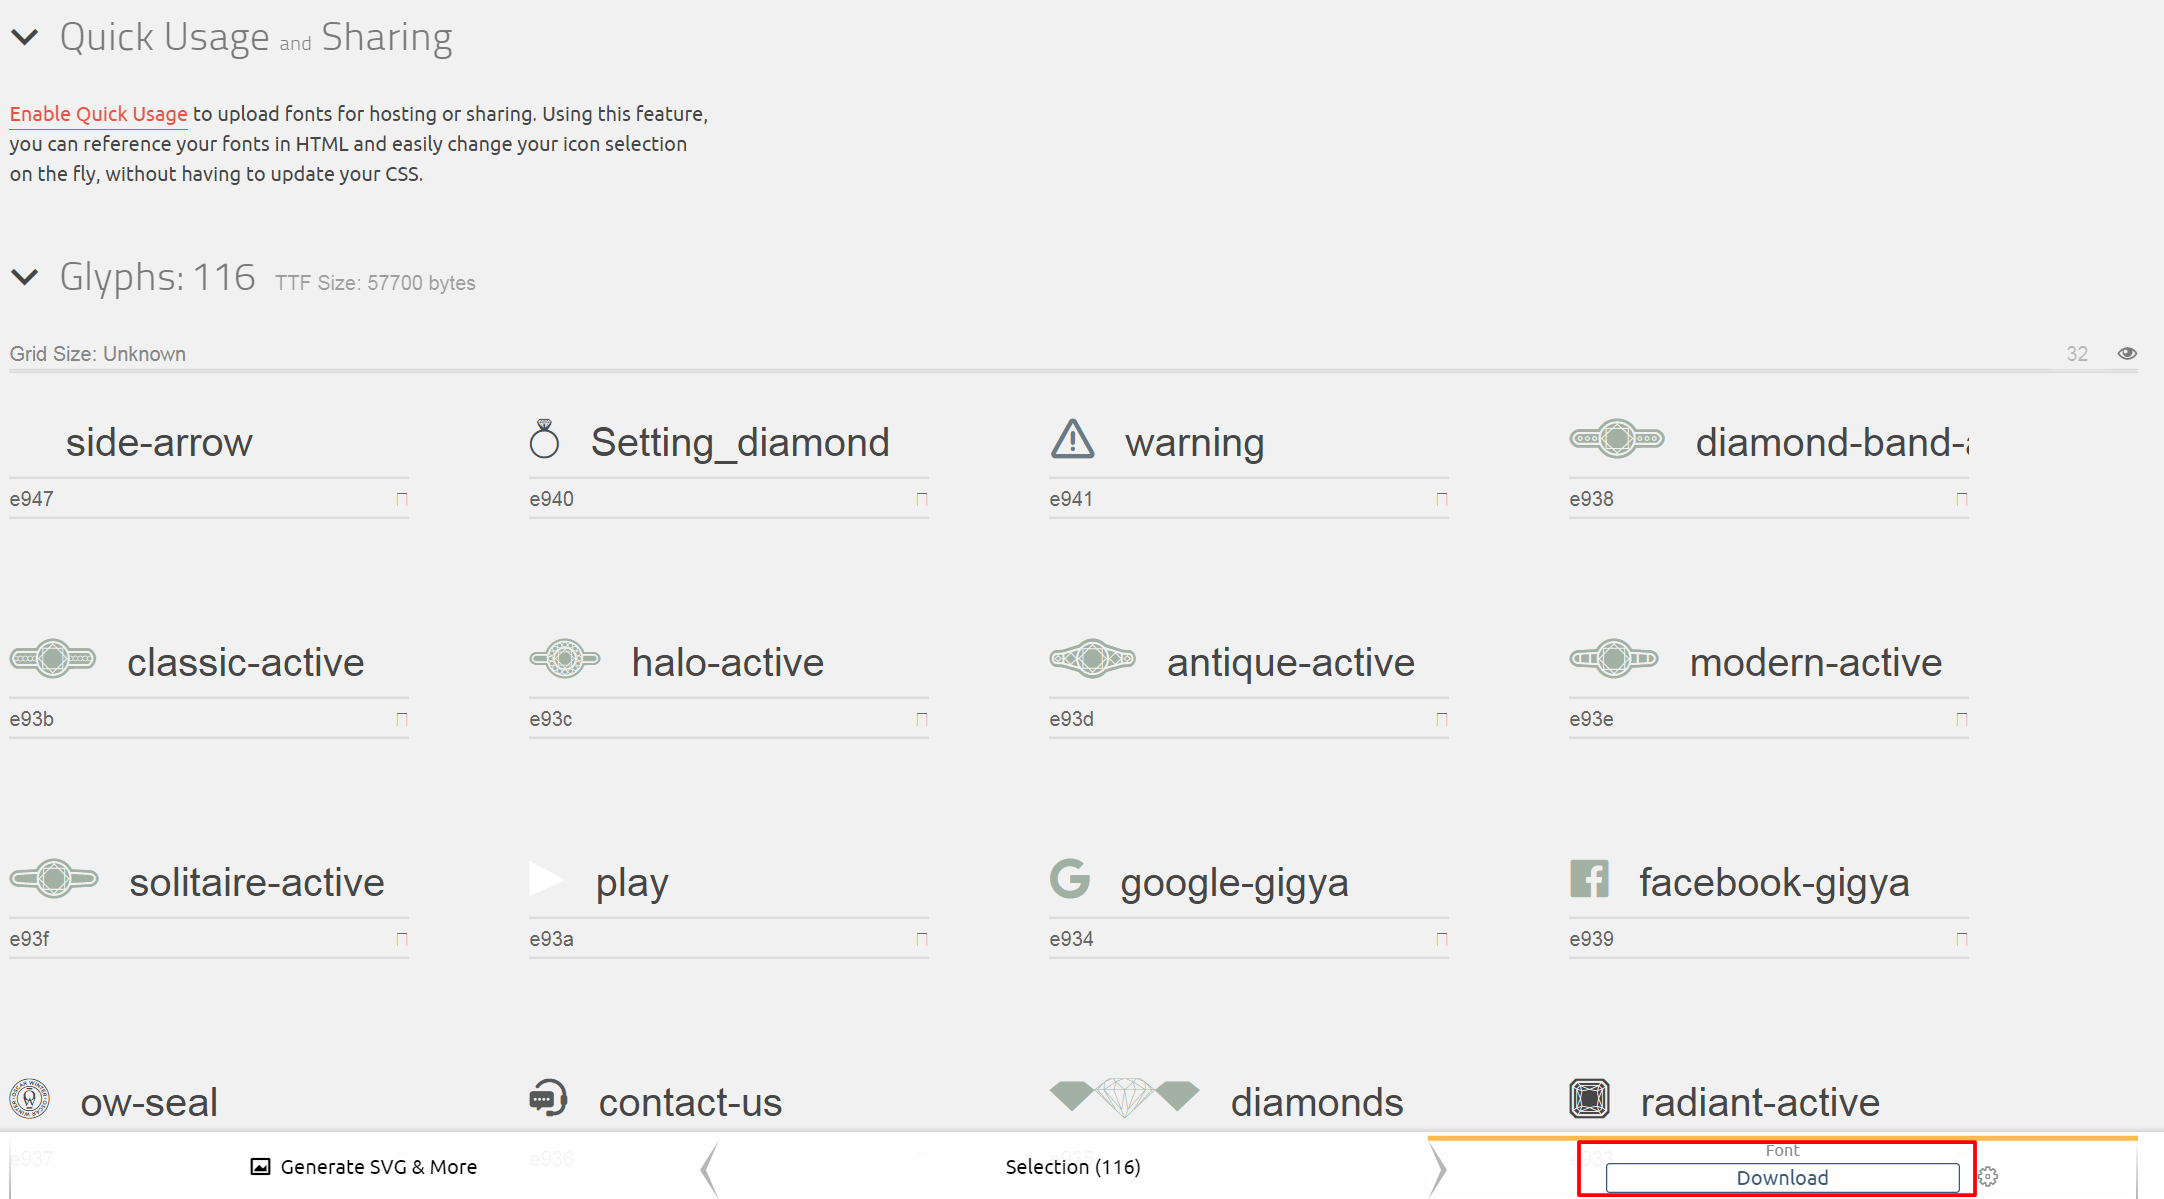Click the Download button
Viewport: 2164px width, 1199px height.
click(x=1782, y=1178)
